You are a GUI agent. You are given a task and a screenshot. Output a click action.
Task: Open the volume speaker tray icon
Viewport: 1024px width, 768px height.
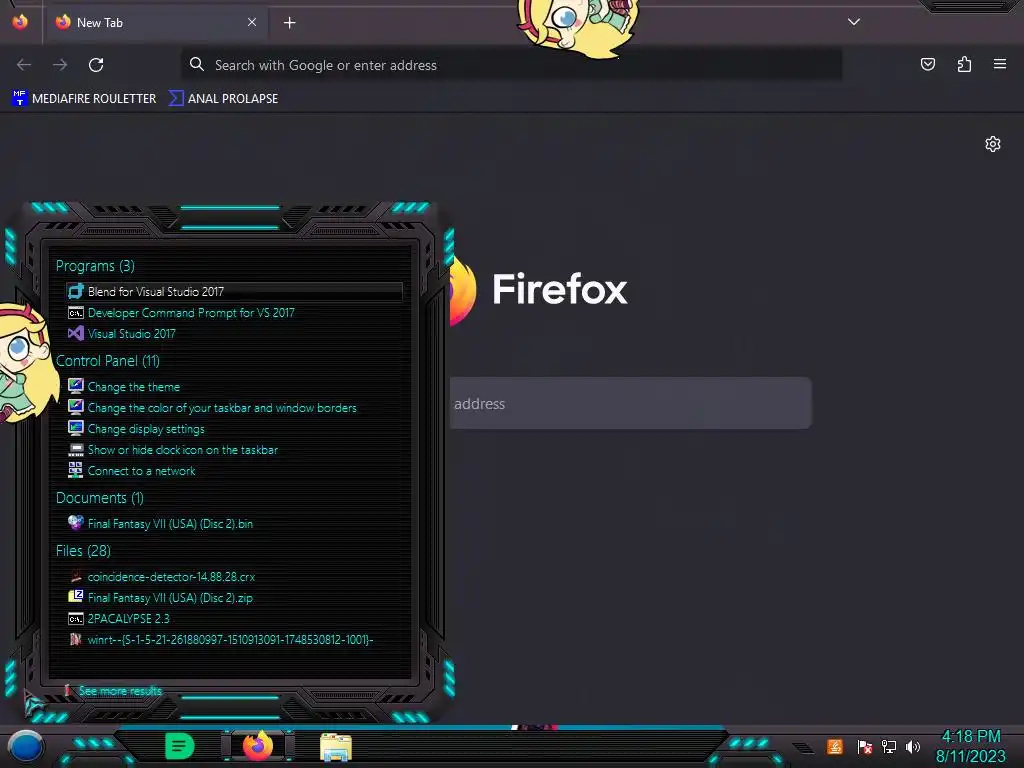point(912,746)
